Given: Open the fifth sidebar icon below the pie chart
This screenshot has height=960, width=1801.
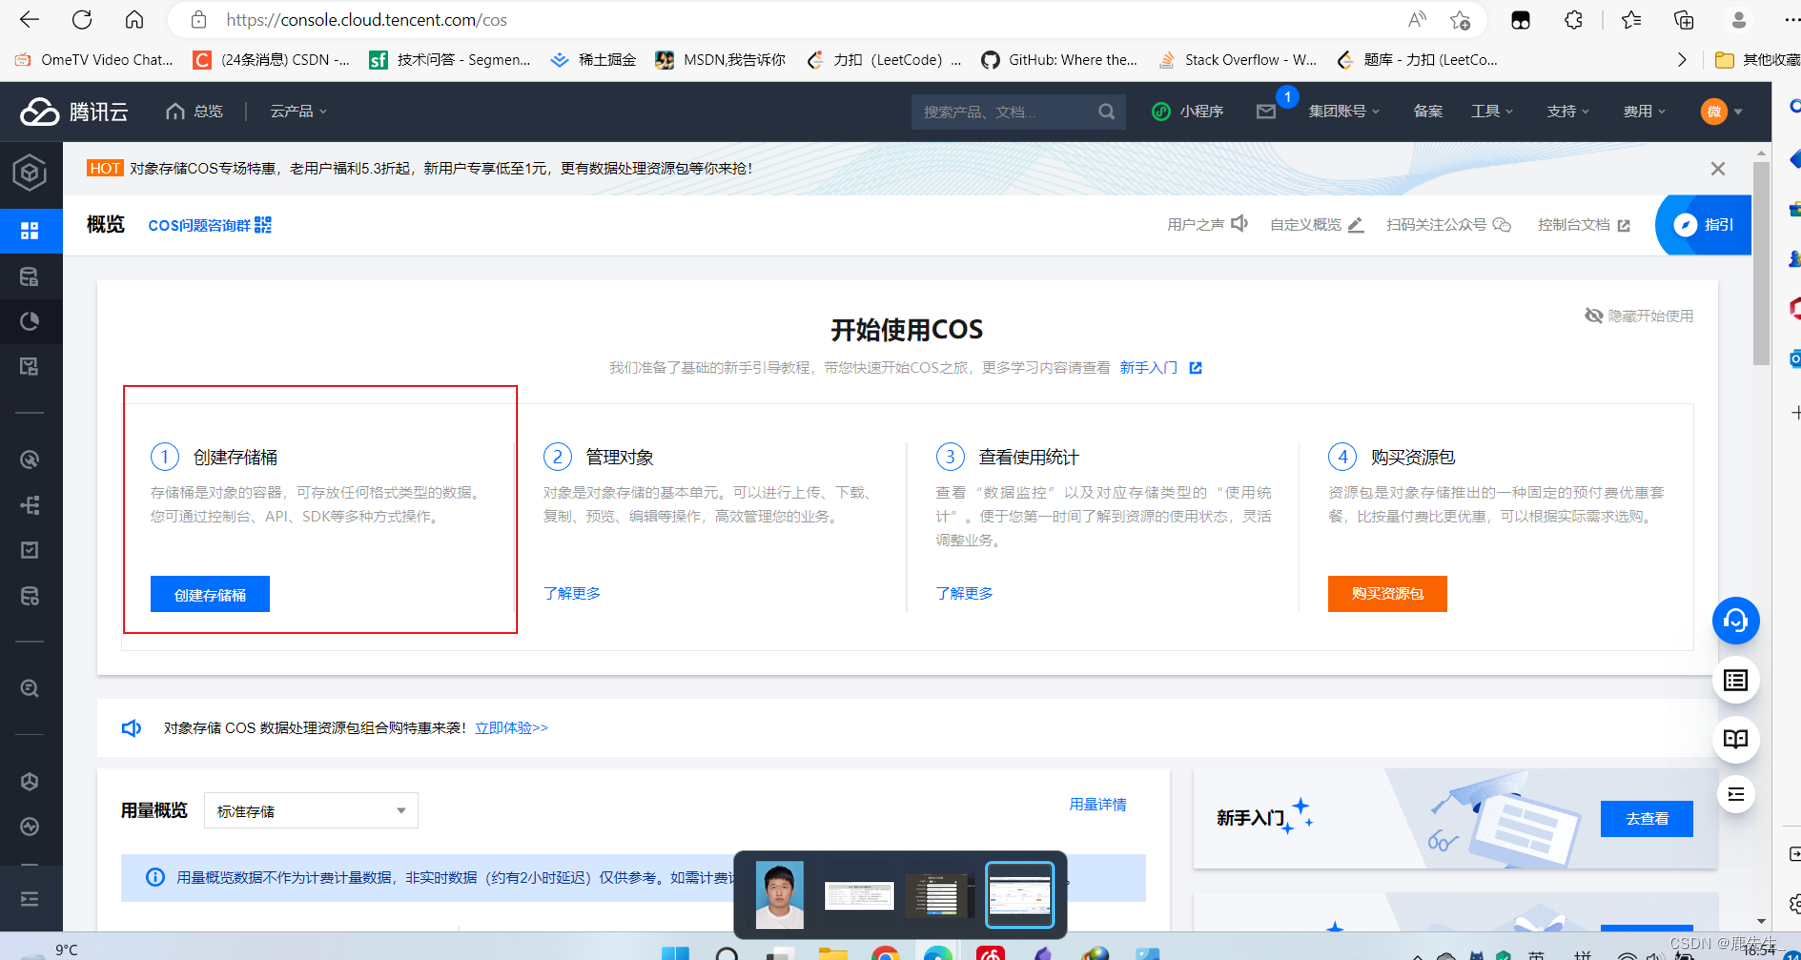Looking at the screenshot, I should click(x=30, y=367).
